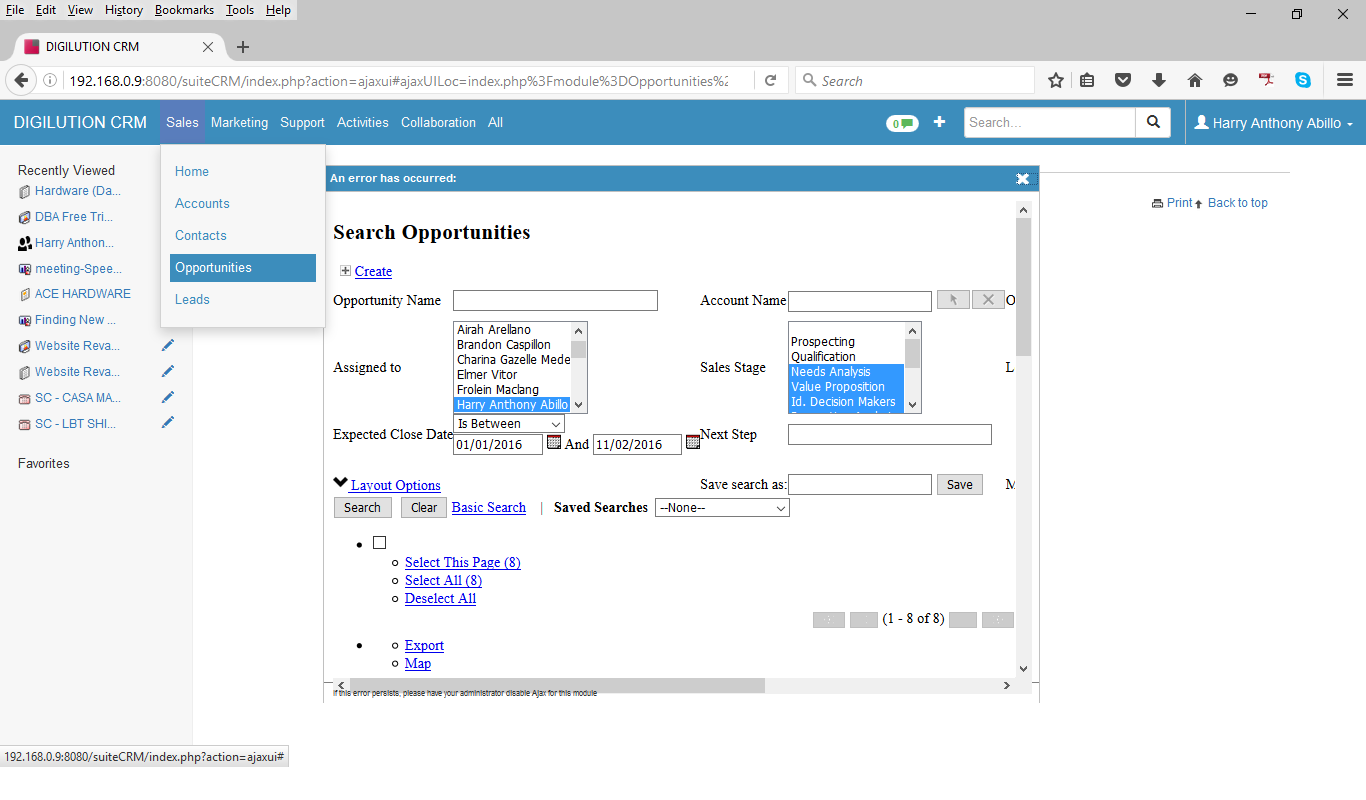This screenshot has width=1366, height=800.
Task: Click the Clear button
Action: [x=424, y=507]
